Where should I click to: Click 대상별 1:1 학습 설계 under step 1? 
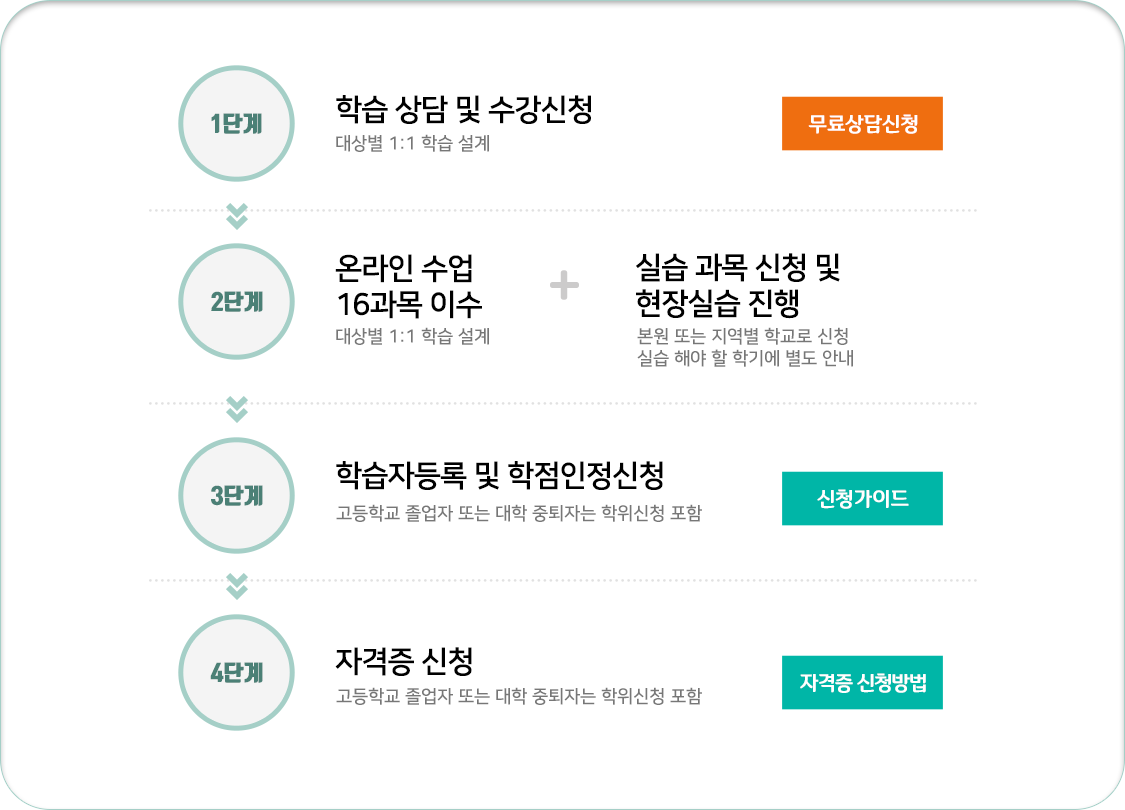point(413,143)
